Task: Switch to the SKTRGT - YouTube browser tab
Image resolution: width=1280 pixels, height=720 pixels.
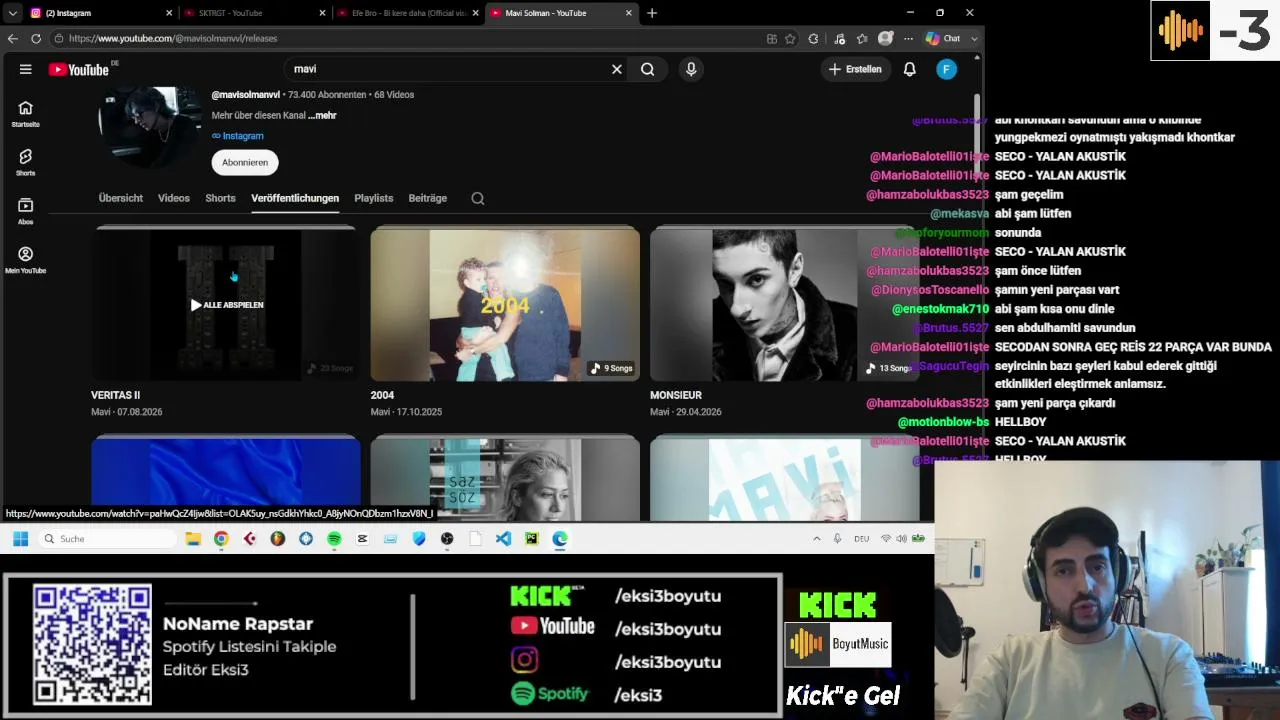Action: (x=254, y=13)
